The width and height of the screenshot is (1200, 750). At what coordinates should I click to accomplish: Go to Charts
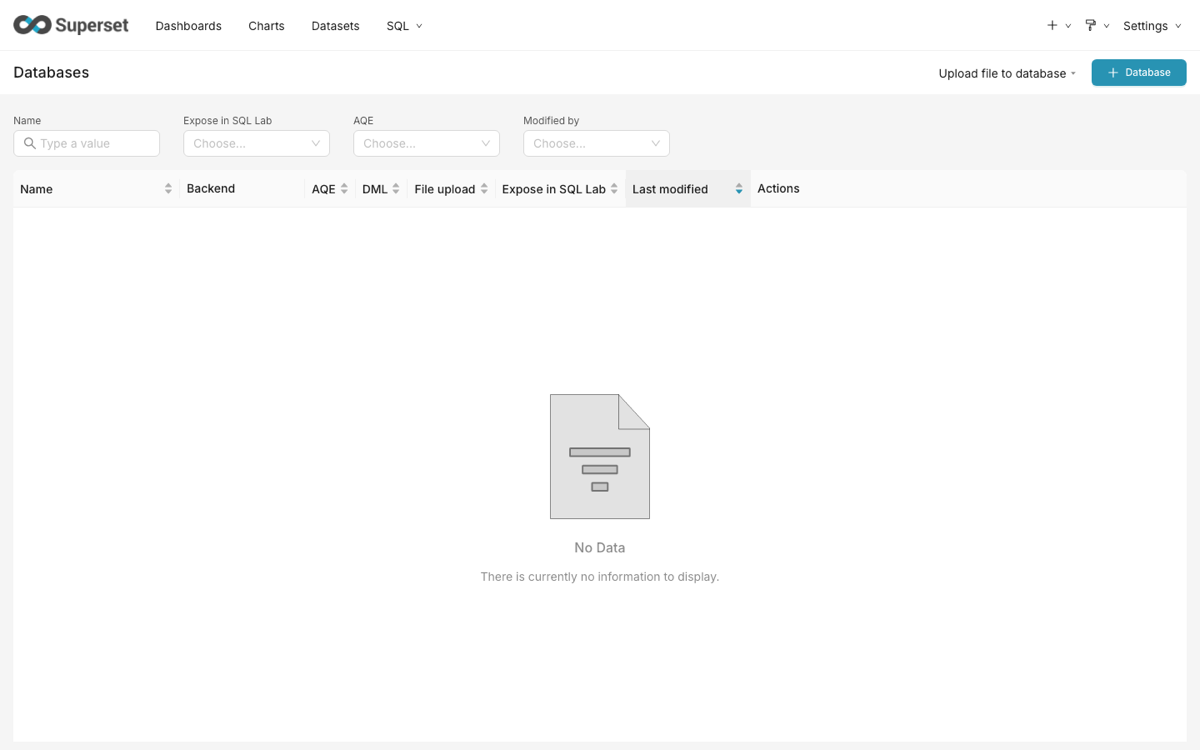click(266, 26)
